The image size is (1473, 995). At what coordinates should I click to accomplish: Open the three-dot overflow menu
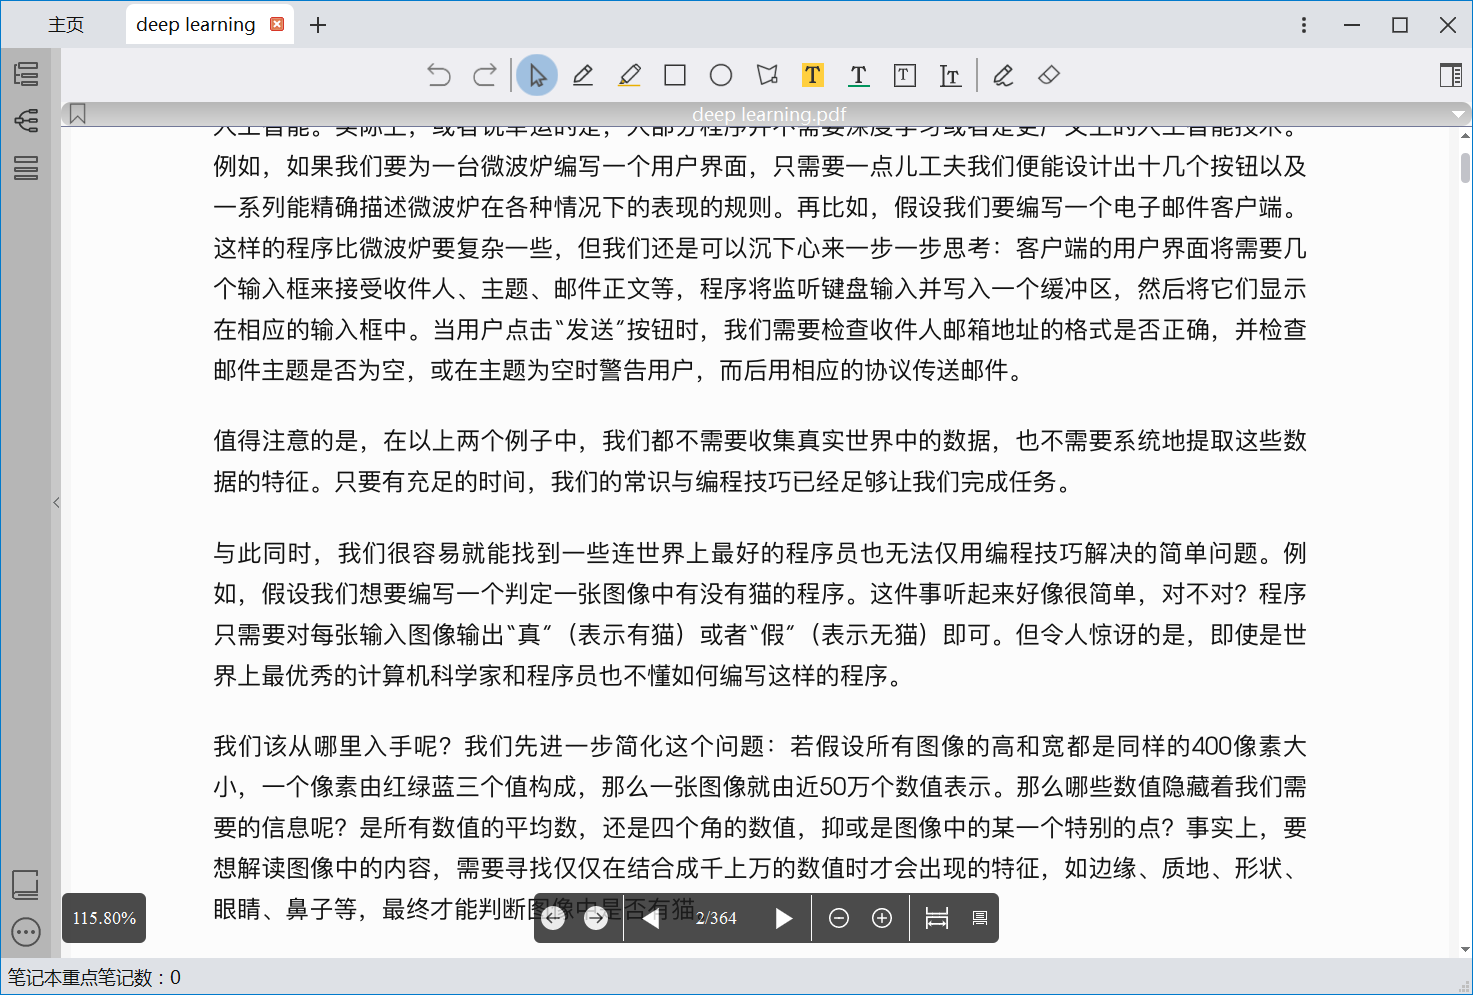tap(1304, 24)
